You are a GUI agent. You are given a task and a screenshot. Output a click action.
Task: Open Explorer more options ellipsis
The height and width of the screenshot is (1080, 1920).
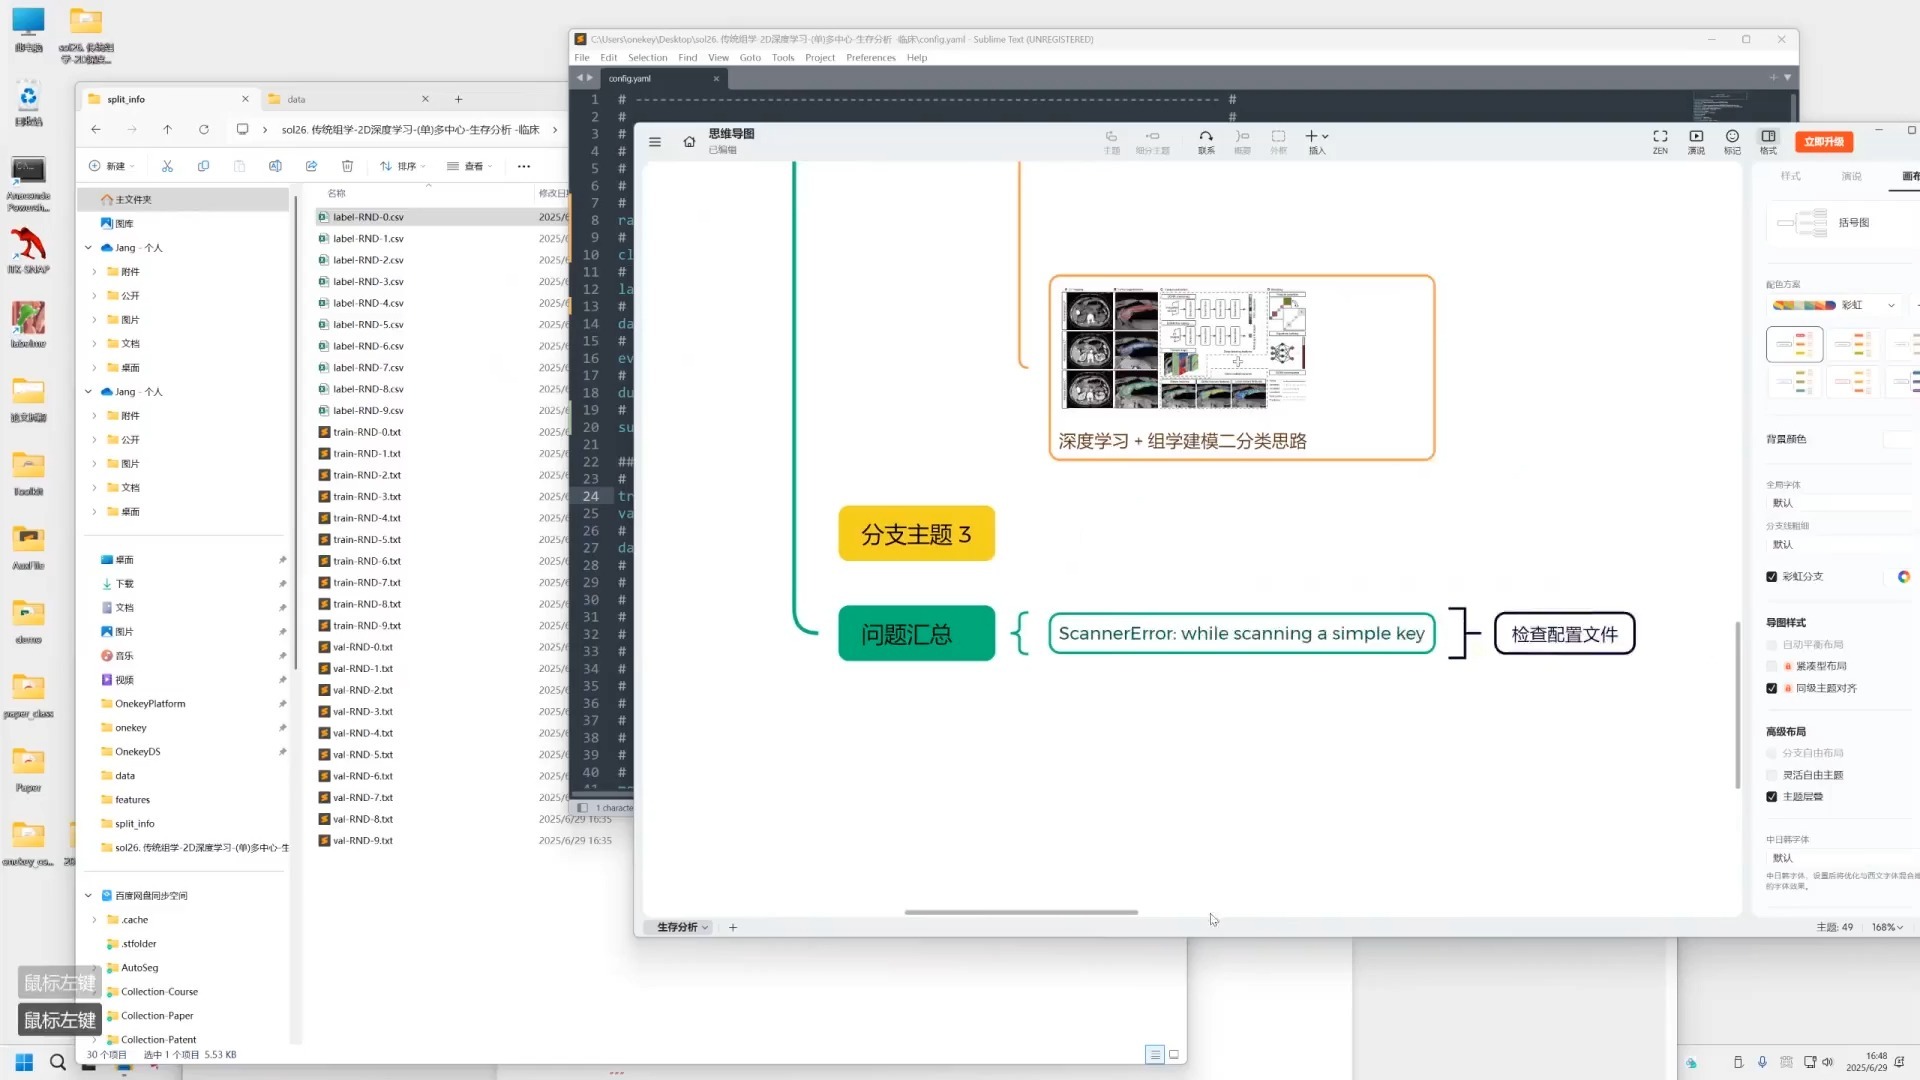[x=524, y=166]
